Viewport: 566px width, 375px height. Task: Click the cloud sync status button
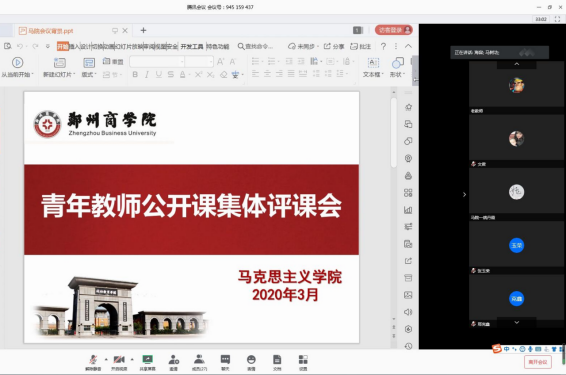pos(303,46)
